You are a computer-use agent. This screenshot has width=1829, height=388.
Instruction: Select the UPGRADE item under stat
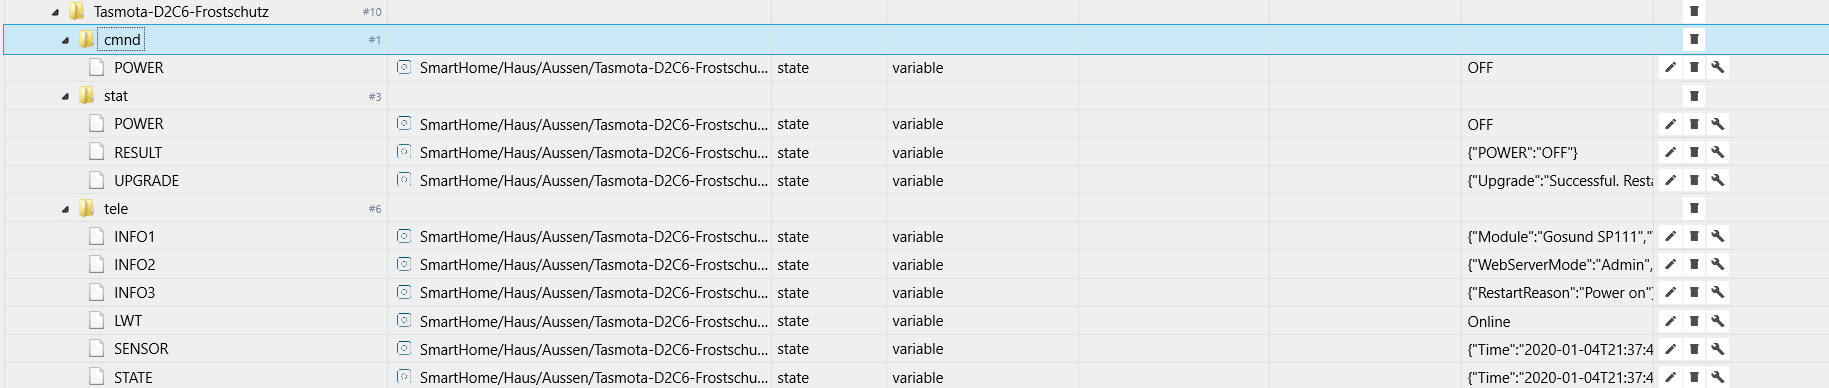146,180
